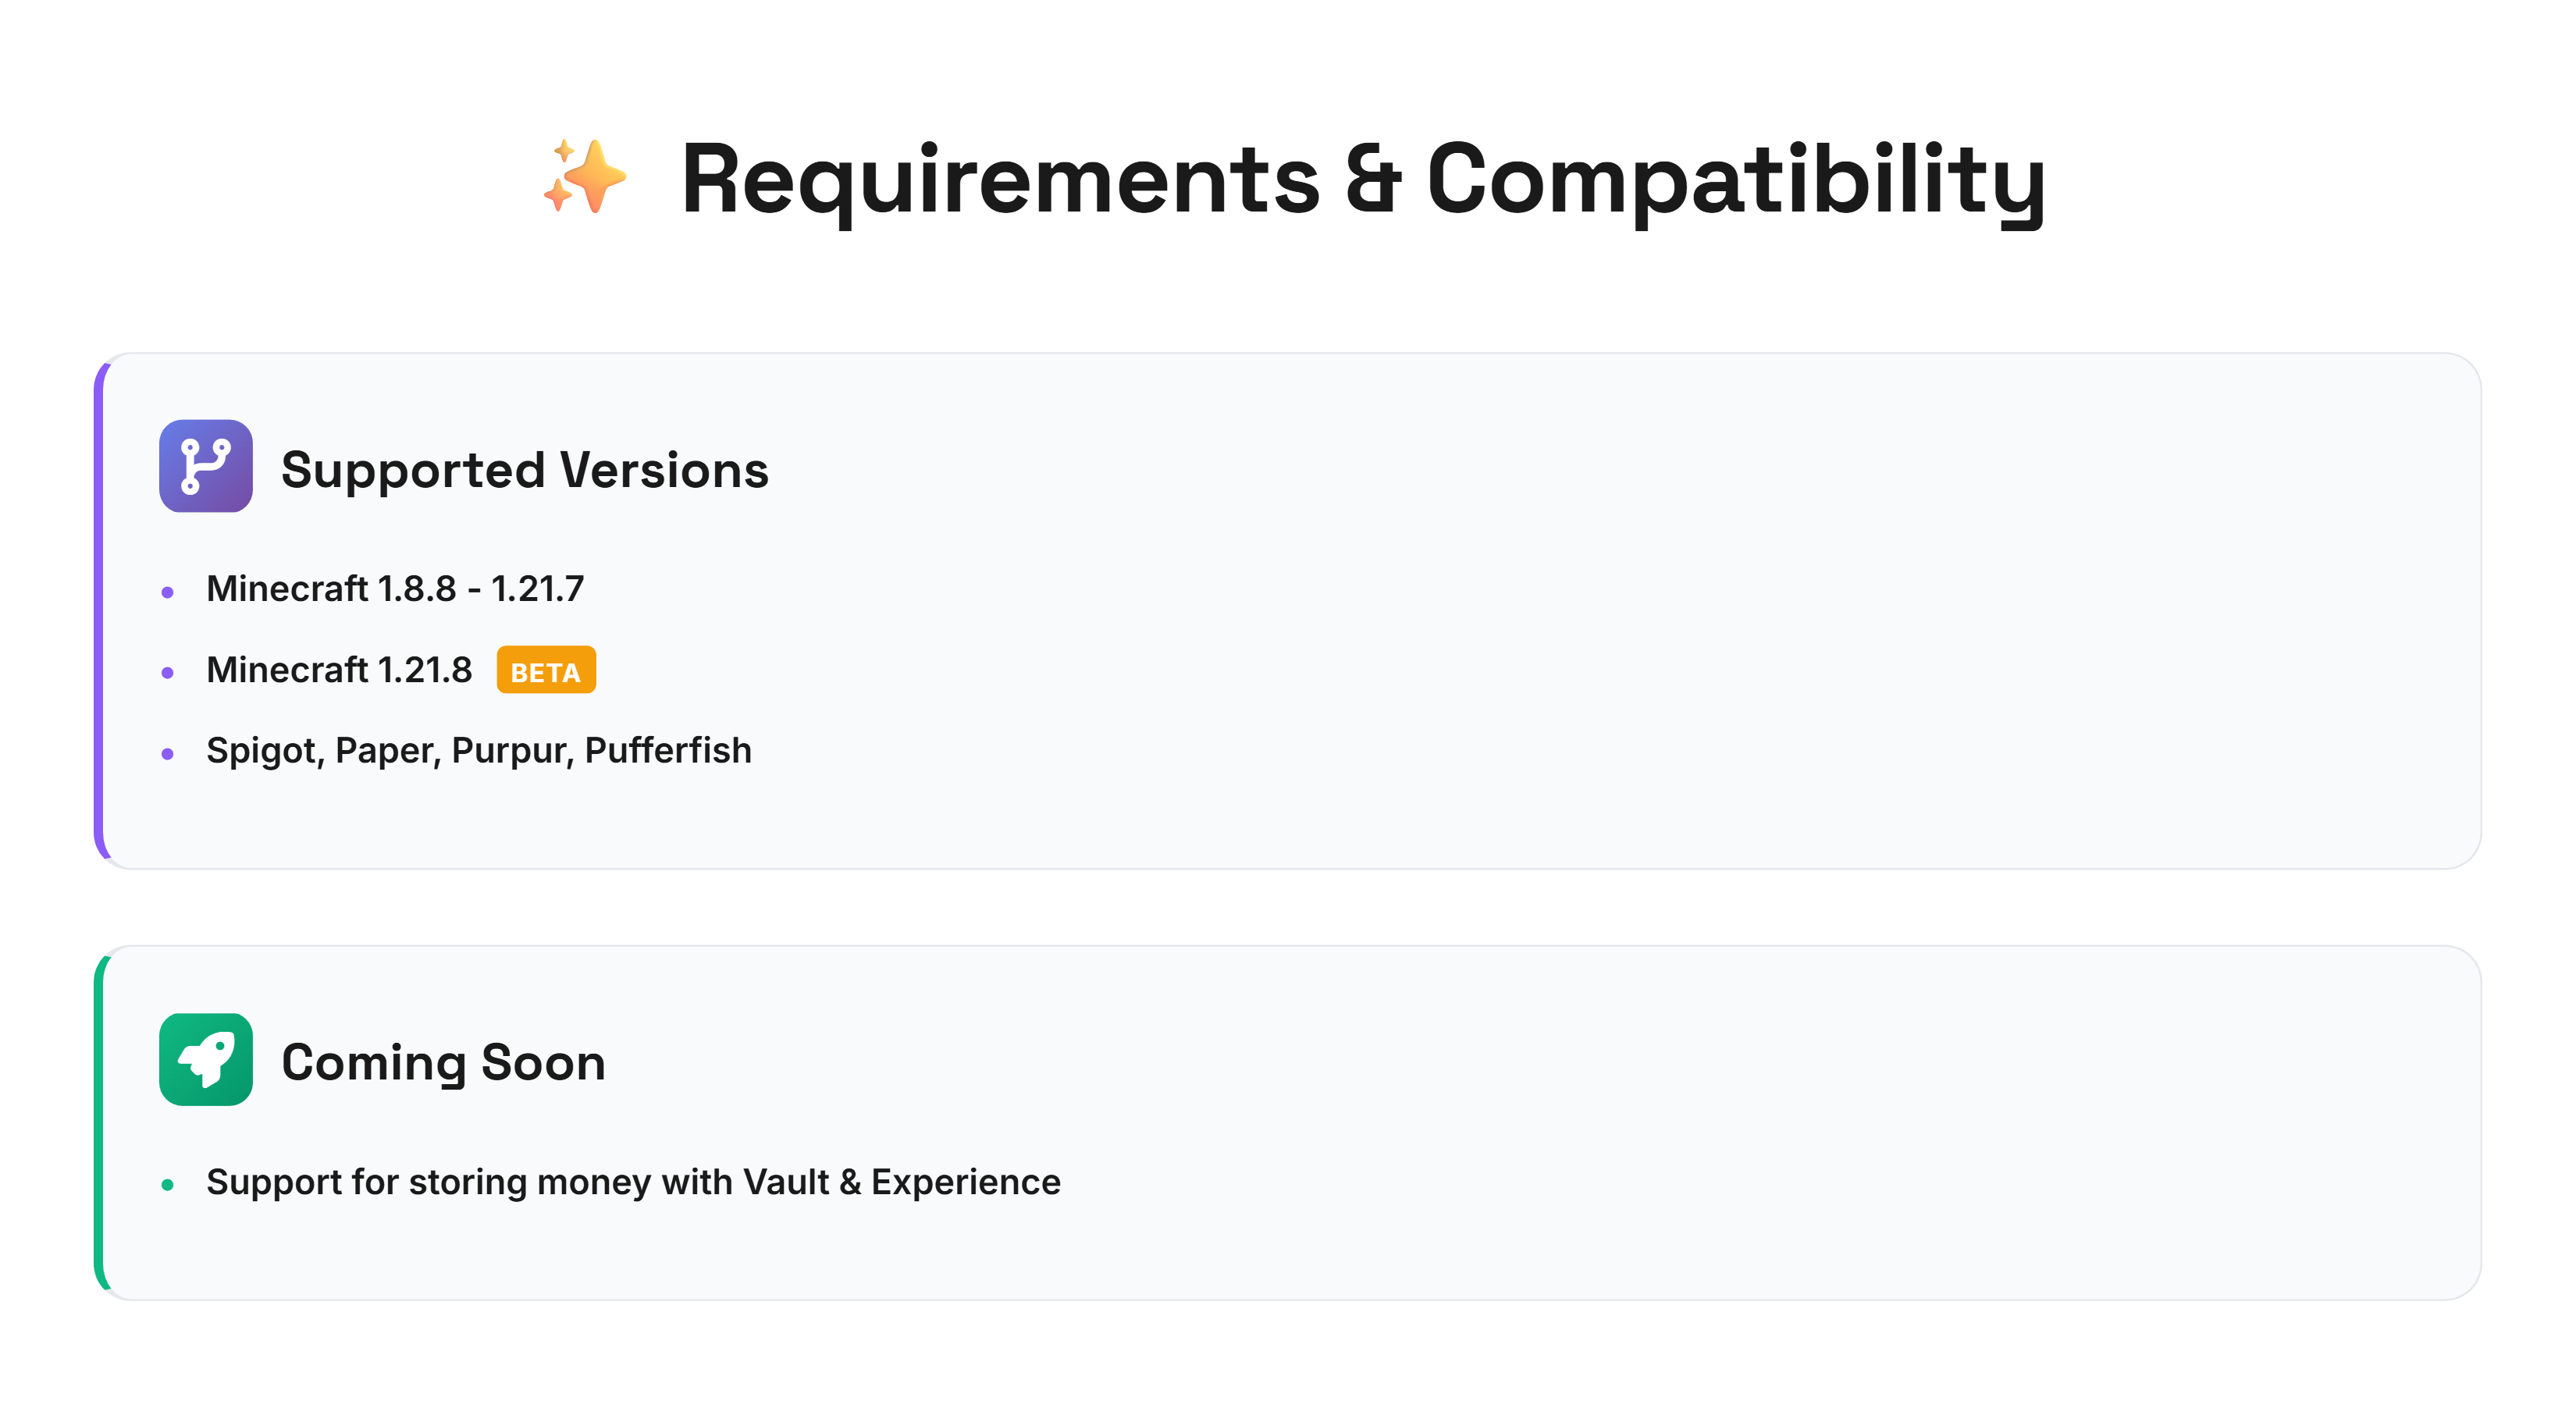Select the Coming Soon section title
This screenshot has width=2576, height=1419.
tap(444, 1062)
